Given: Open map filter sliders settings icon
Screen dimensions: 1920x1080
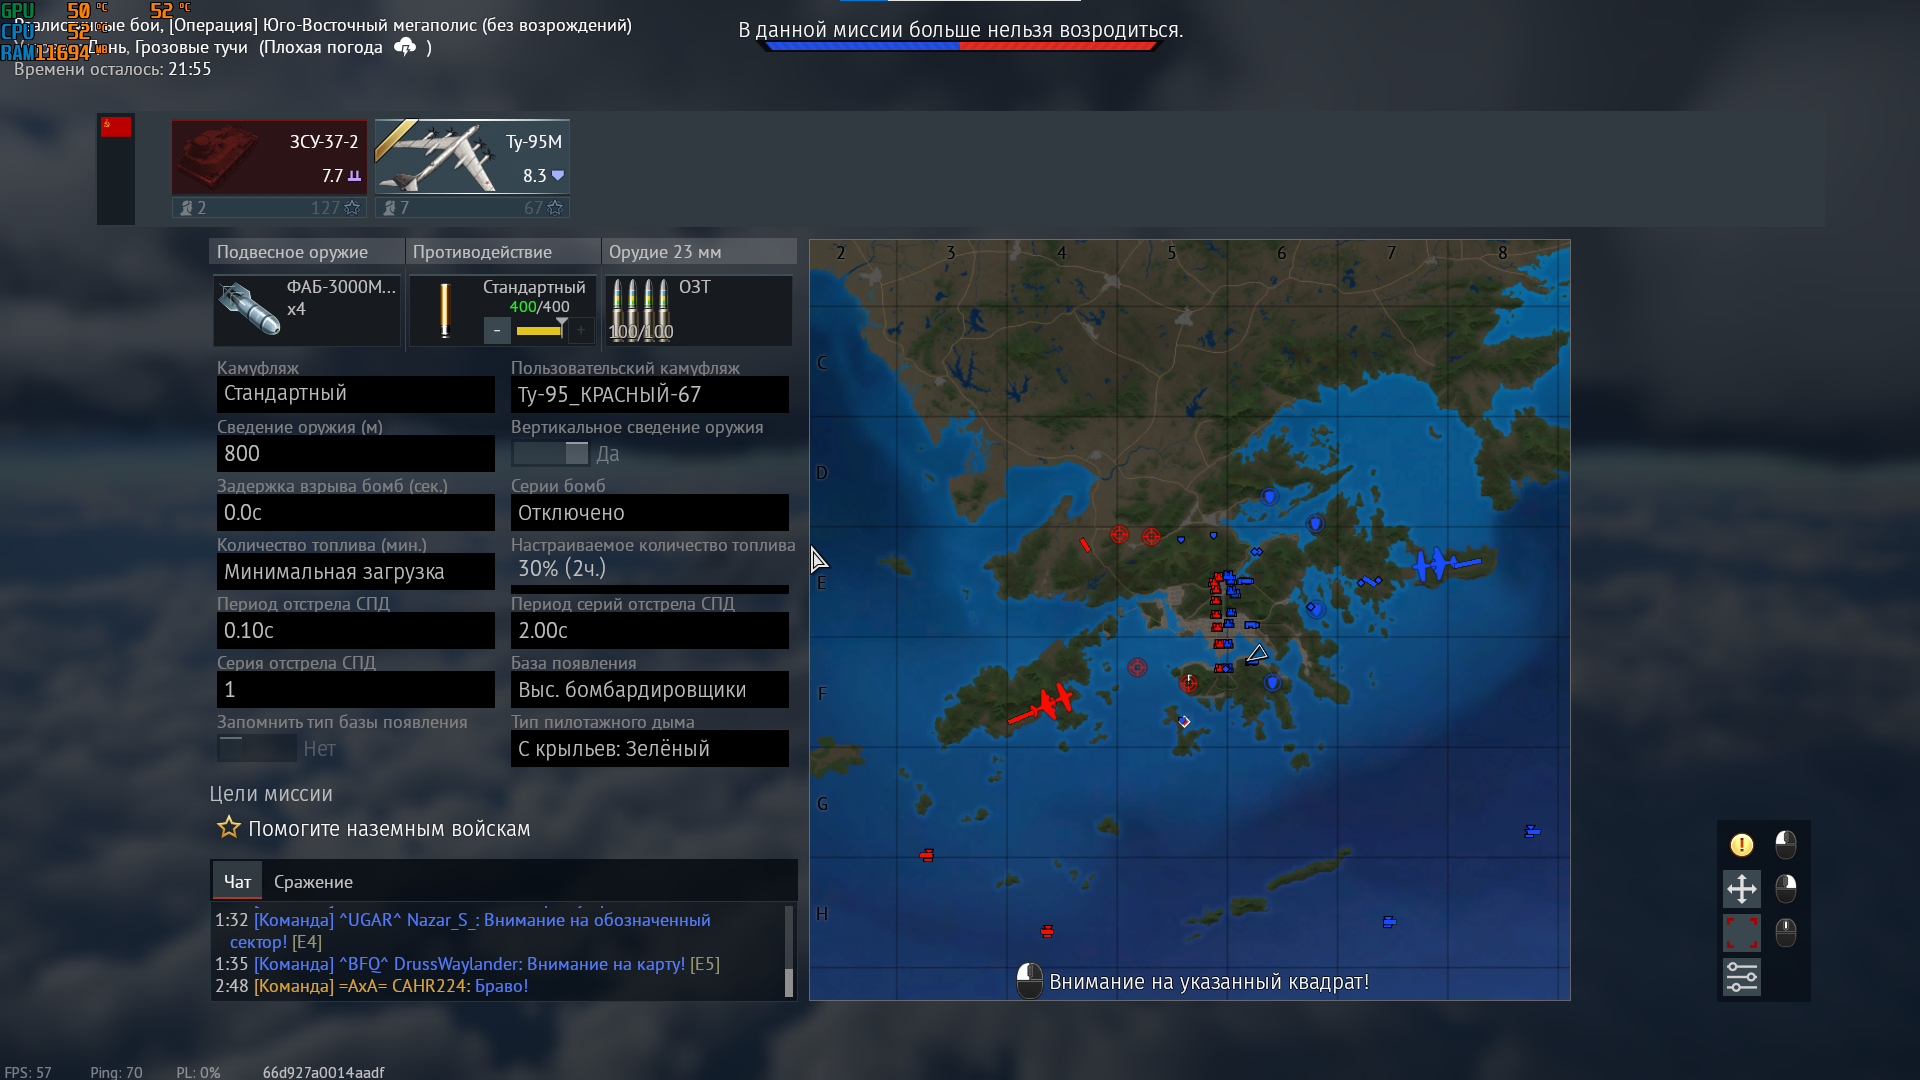Looking at the screenshot, I should [1741, 977].
